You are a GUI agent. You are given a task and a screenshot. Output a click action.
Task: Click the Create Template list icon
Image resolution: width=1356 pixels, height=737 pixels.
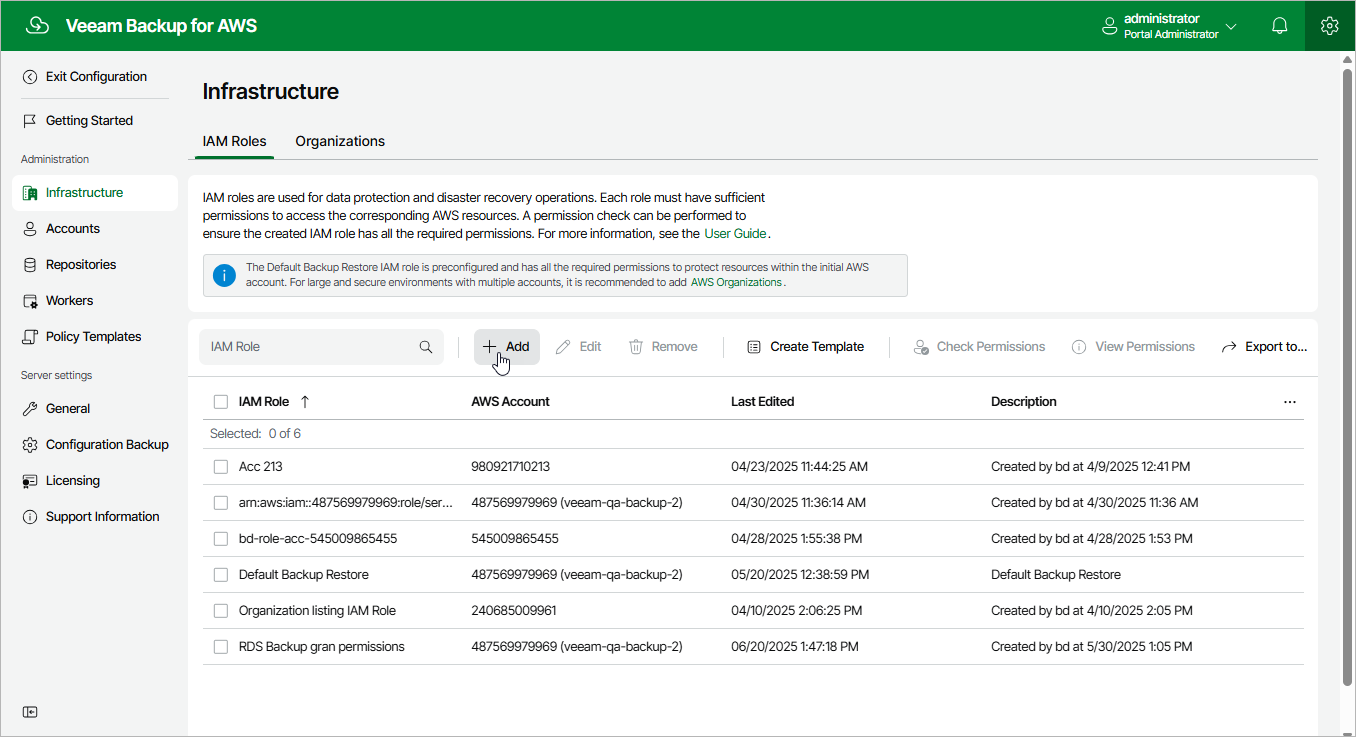tap(754, 347)
